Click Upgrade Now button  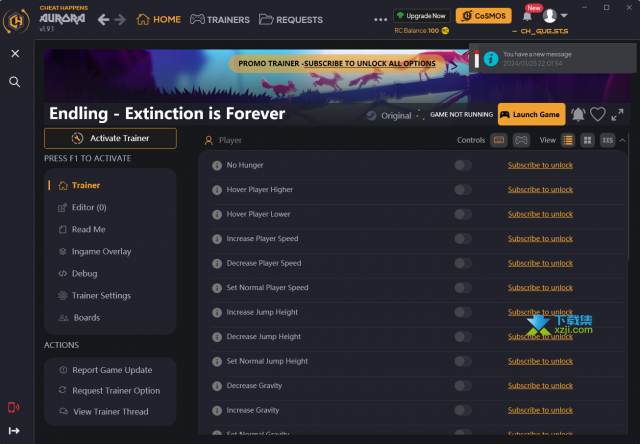[422, 16]
